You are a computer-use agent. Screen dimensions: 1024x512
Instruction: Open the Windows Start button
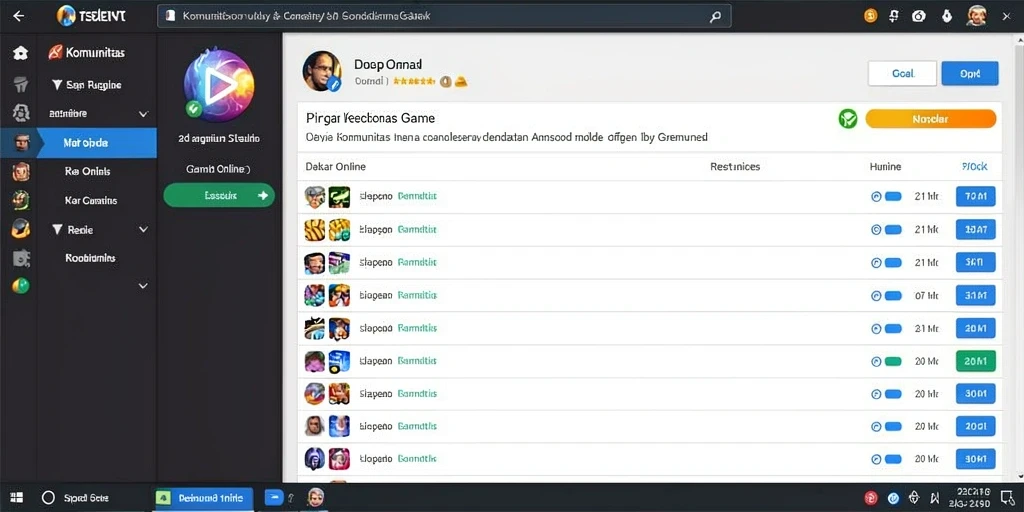tap(17, 498)
